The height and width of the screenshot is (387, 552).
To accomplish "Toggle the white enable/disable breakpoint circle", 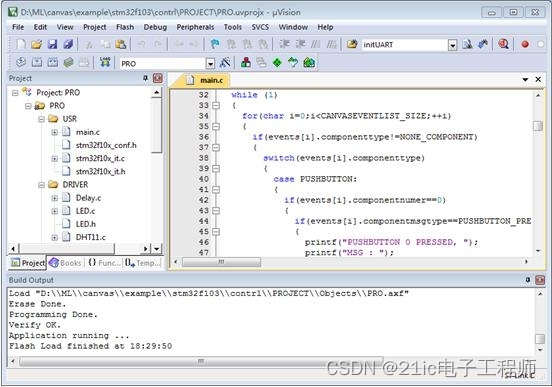I will [x=541, y=44].
